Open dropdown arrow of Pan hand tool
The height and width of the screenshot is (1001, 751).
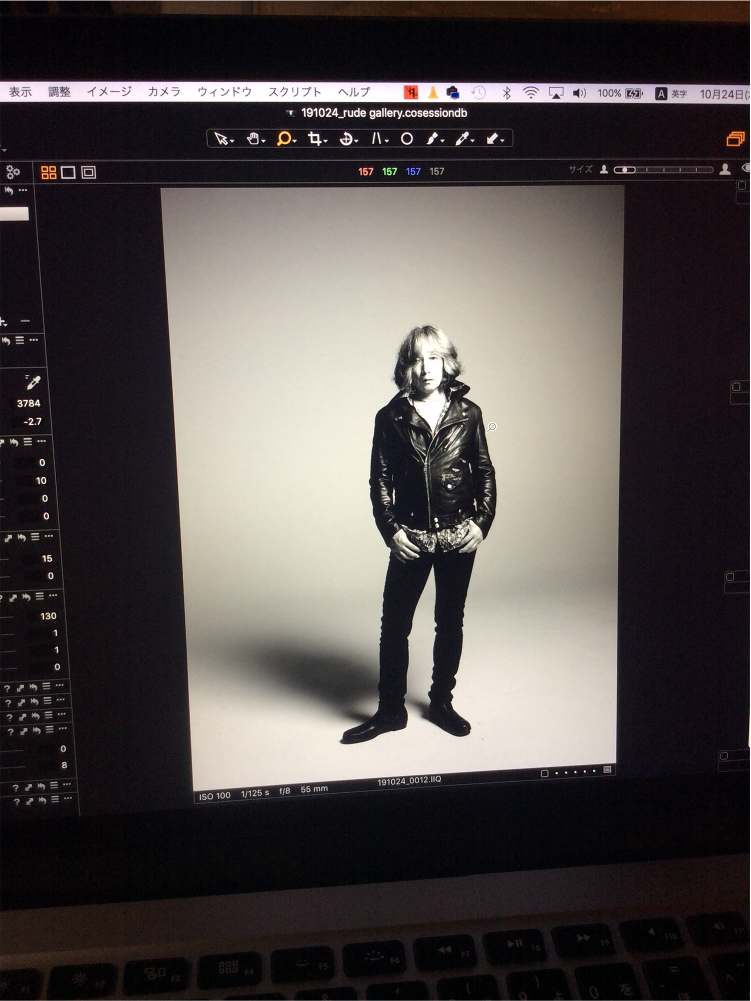[263, 141]
